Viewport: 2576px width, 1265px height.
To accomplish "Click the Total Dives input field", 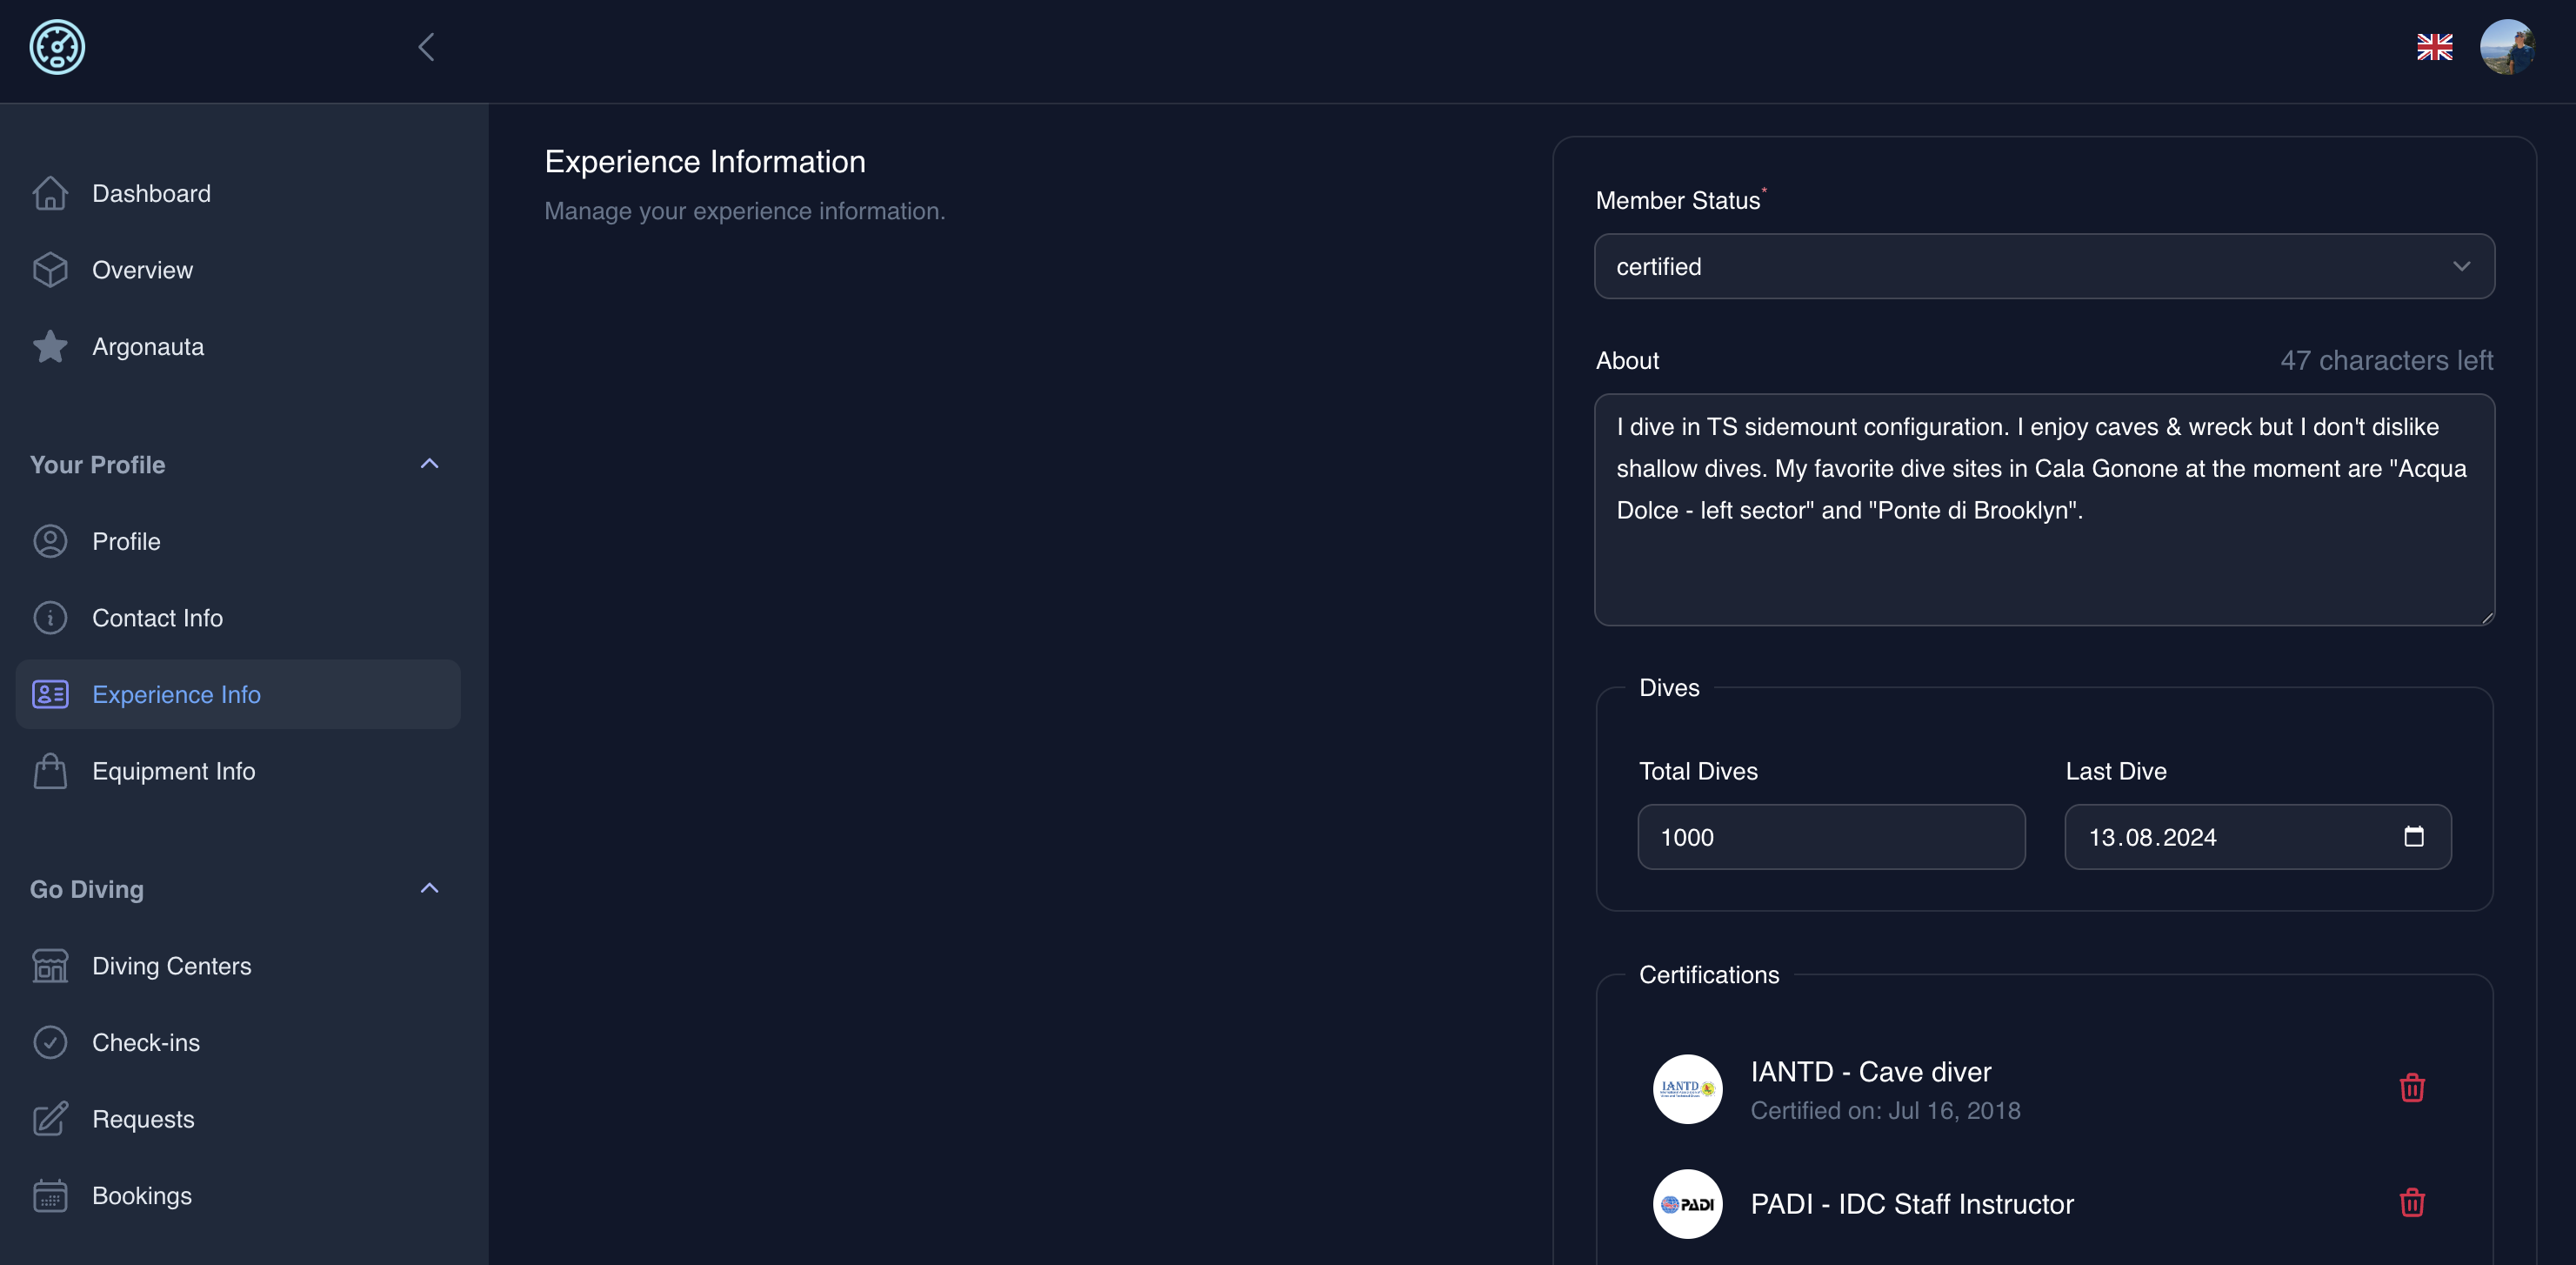I will [x=1830, y=837].
